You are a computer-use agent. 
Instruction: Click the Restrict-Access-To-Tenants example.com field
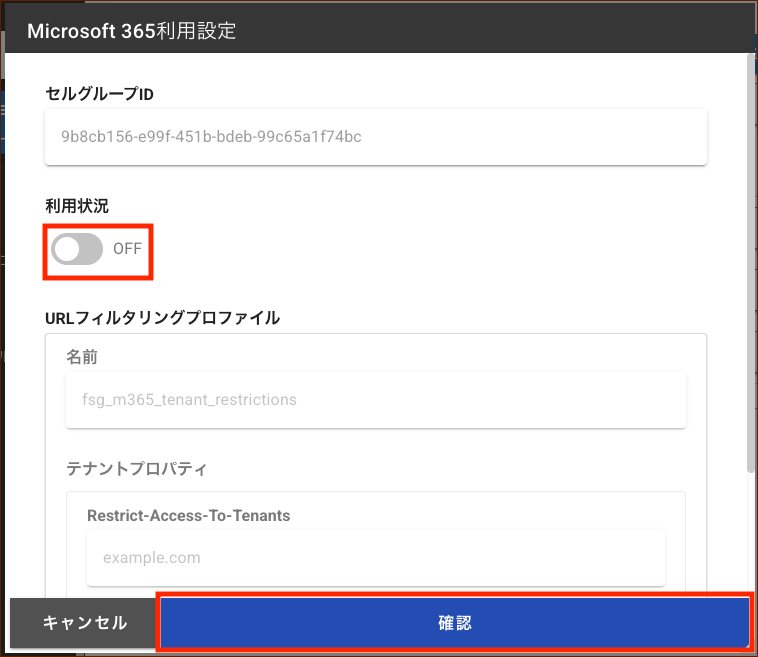(376, 558)
